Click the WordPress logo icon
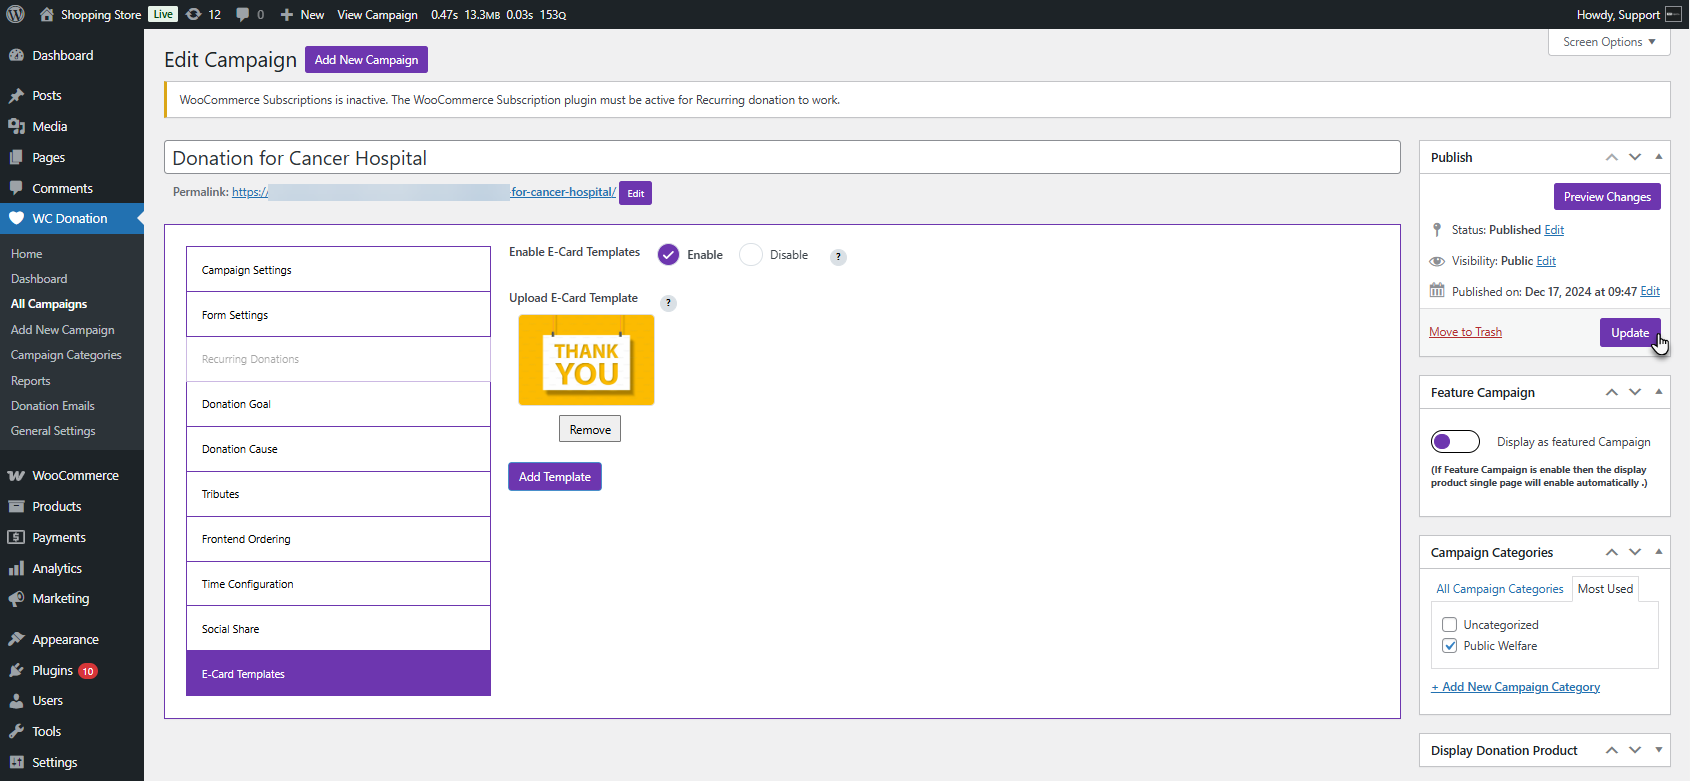The width and height of the screenshot is (1690, 781). coord(15,14)
